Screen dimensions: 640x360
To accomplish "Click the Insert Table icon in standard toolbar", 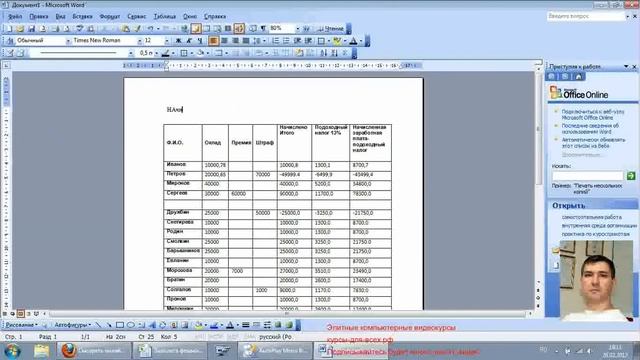I will pos(207,29).
